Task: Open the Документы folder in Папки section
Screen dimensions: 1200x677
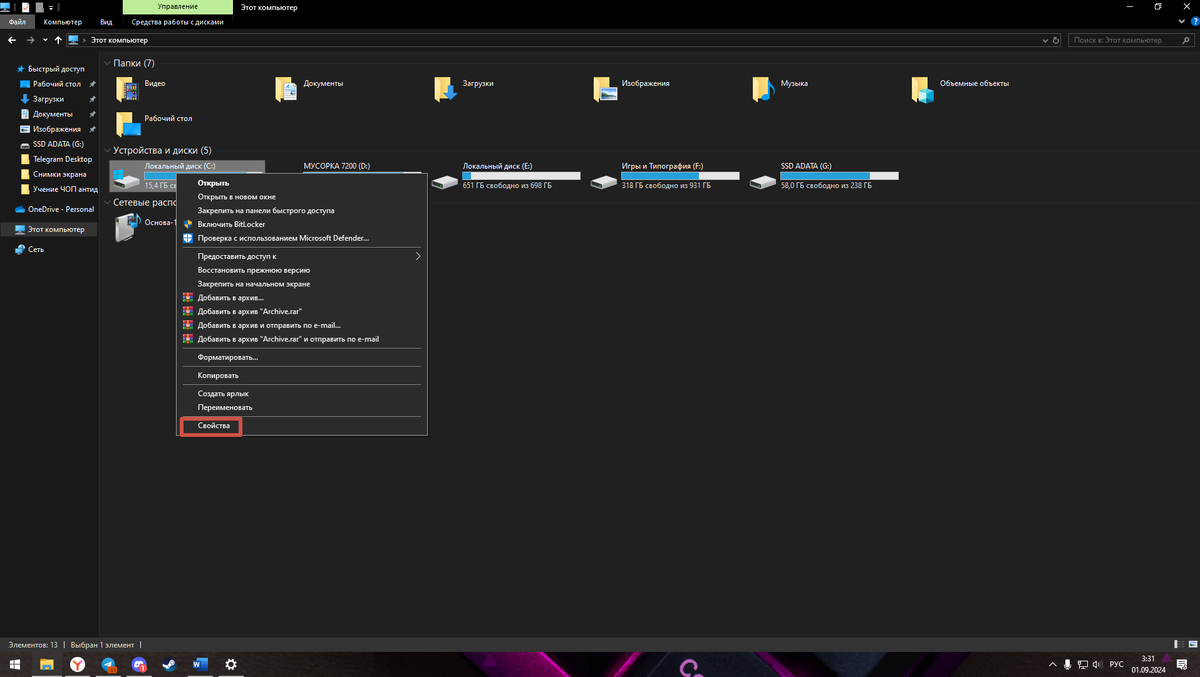Action: pos(287,90)
